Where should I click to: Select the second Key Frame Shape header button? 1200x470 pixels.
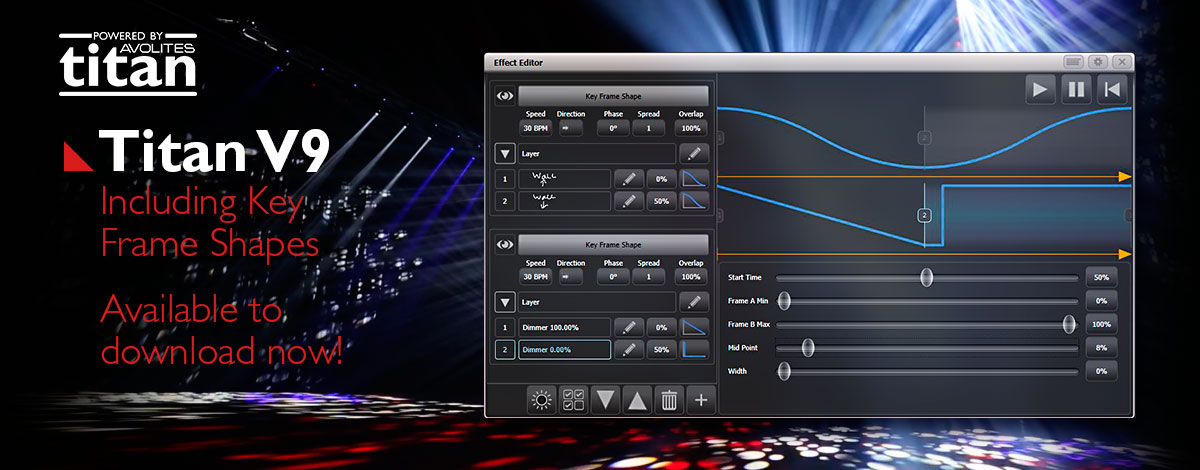tap(613, 244)
